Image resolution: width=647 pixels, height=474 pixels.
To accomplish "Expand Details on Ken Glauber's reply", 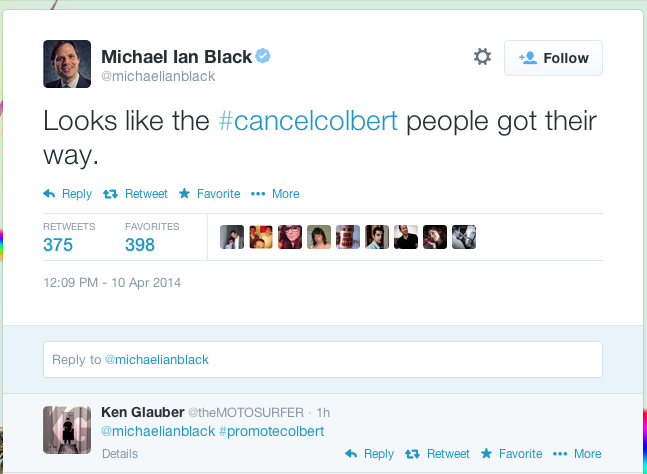I will 120,454.
